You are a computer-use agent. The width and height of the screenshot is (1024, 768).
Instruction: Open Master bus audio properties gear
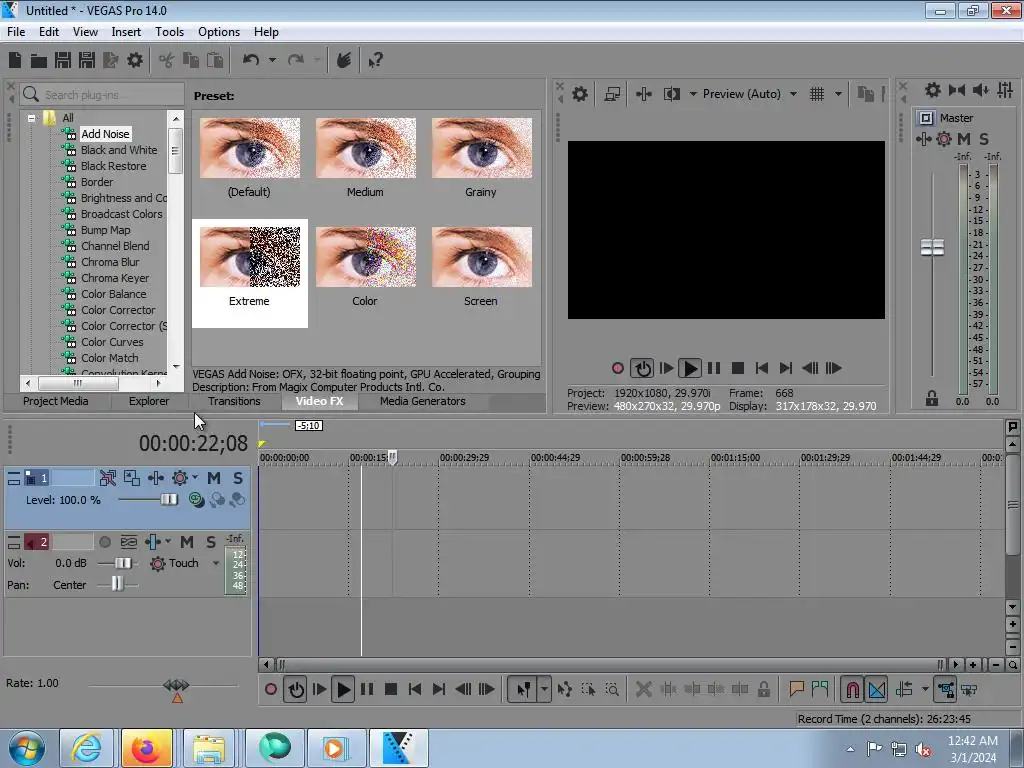(x=933, y=89)
